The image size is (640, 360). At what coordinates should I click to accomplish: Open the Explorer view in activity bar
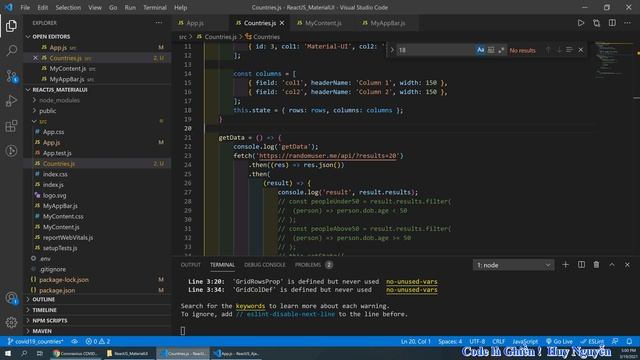click(x=11, y=26)
